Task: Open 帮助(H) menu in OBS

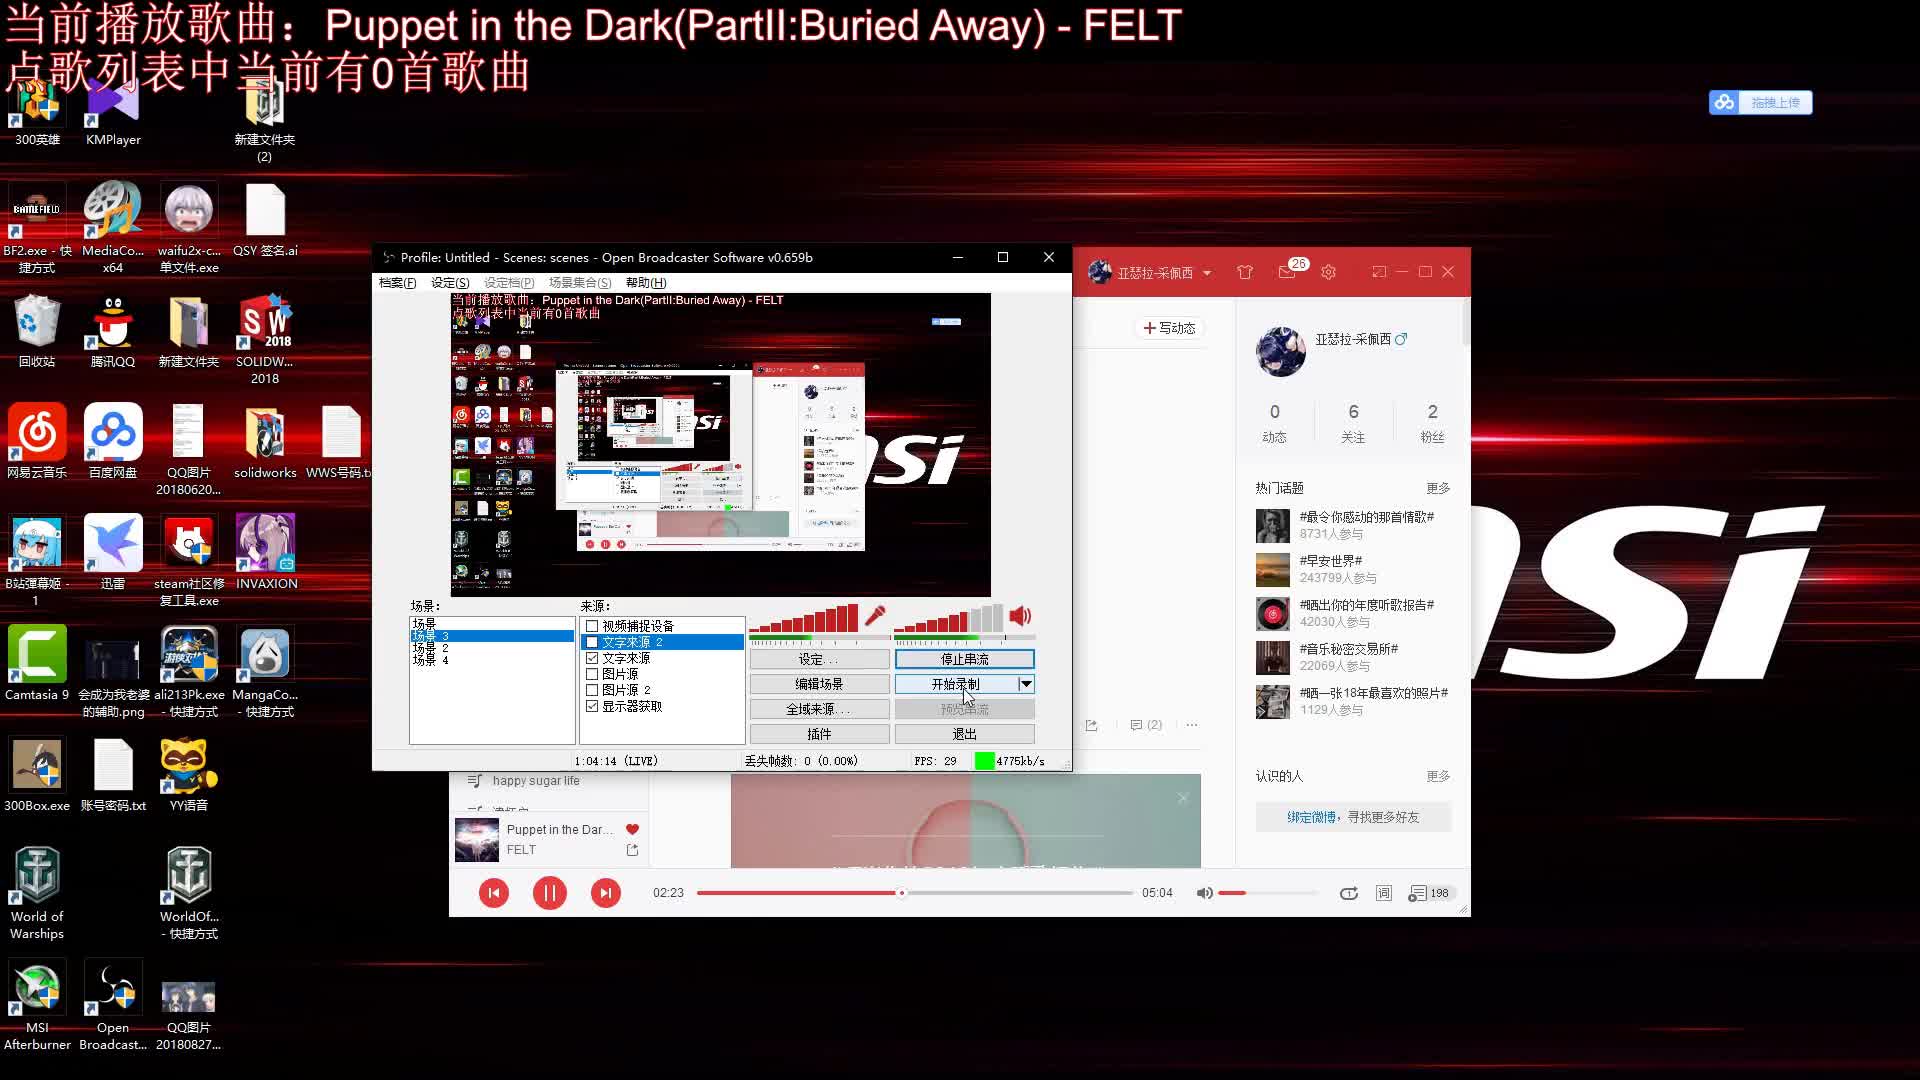Action: coord(646,282)
